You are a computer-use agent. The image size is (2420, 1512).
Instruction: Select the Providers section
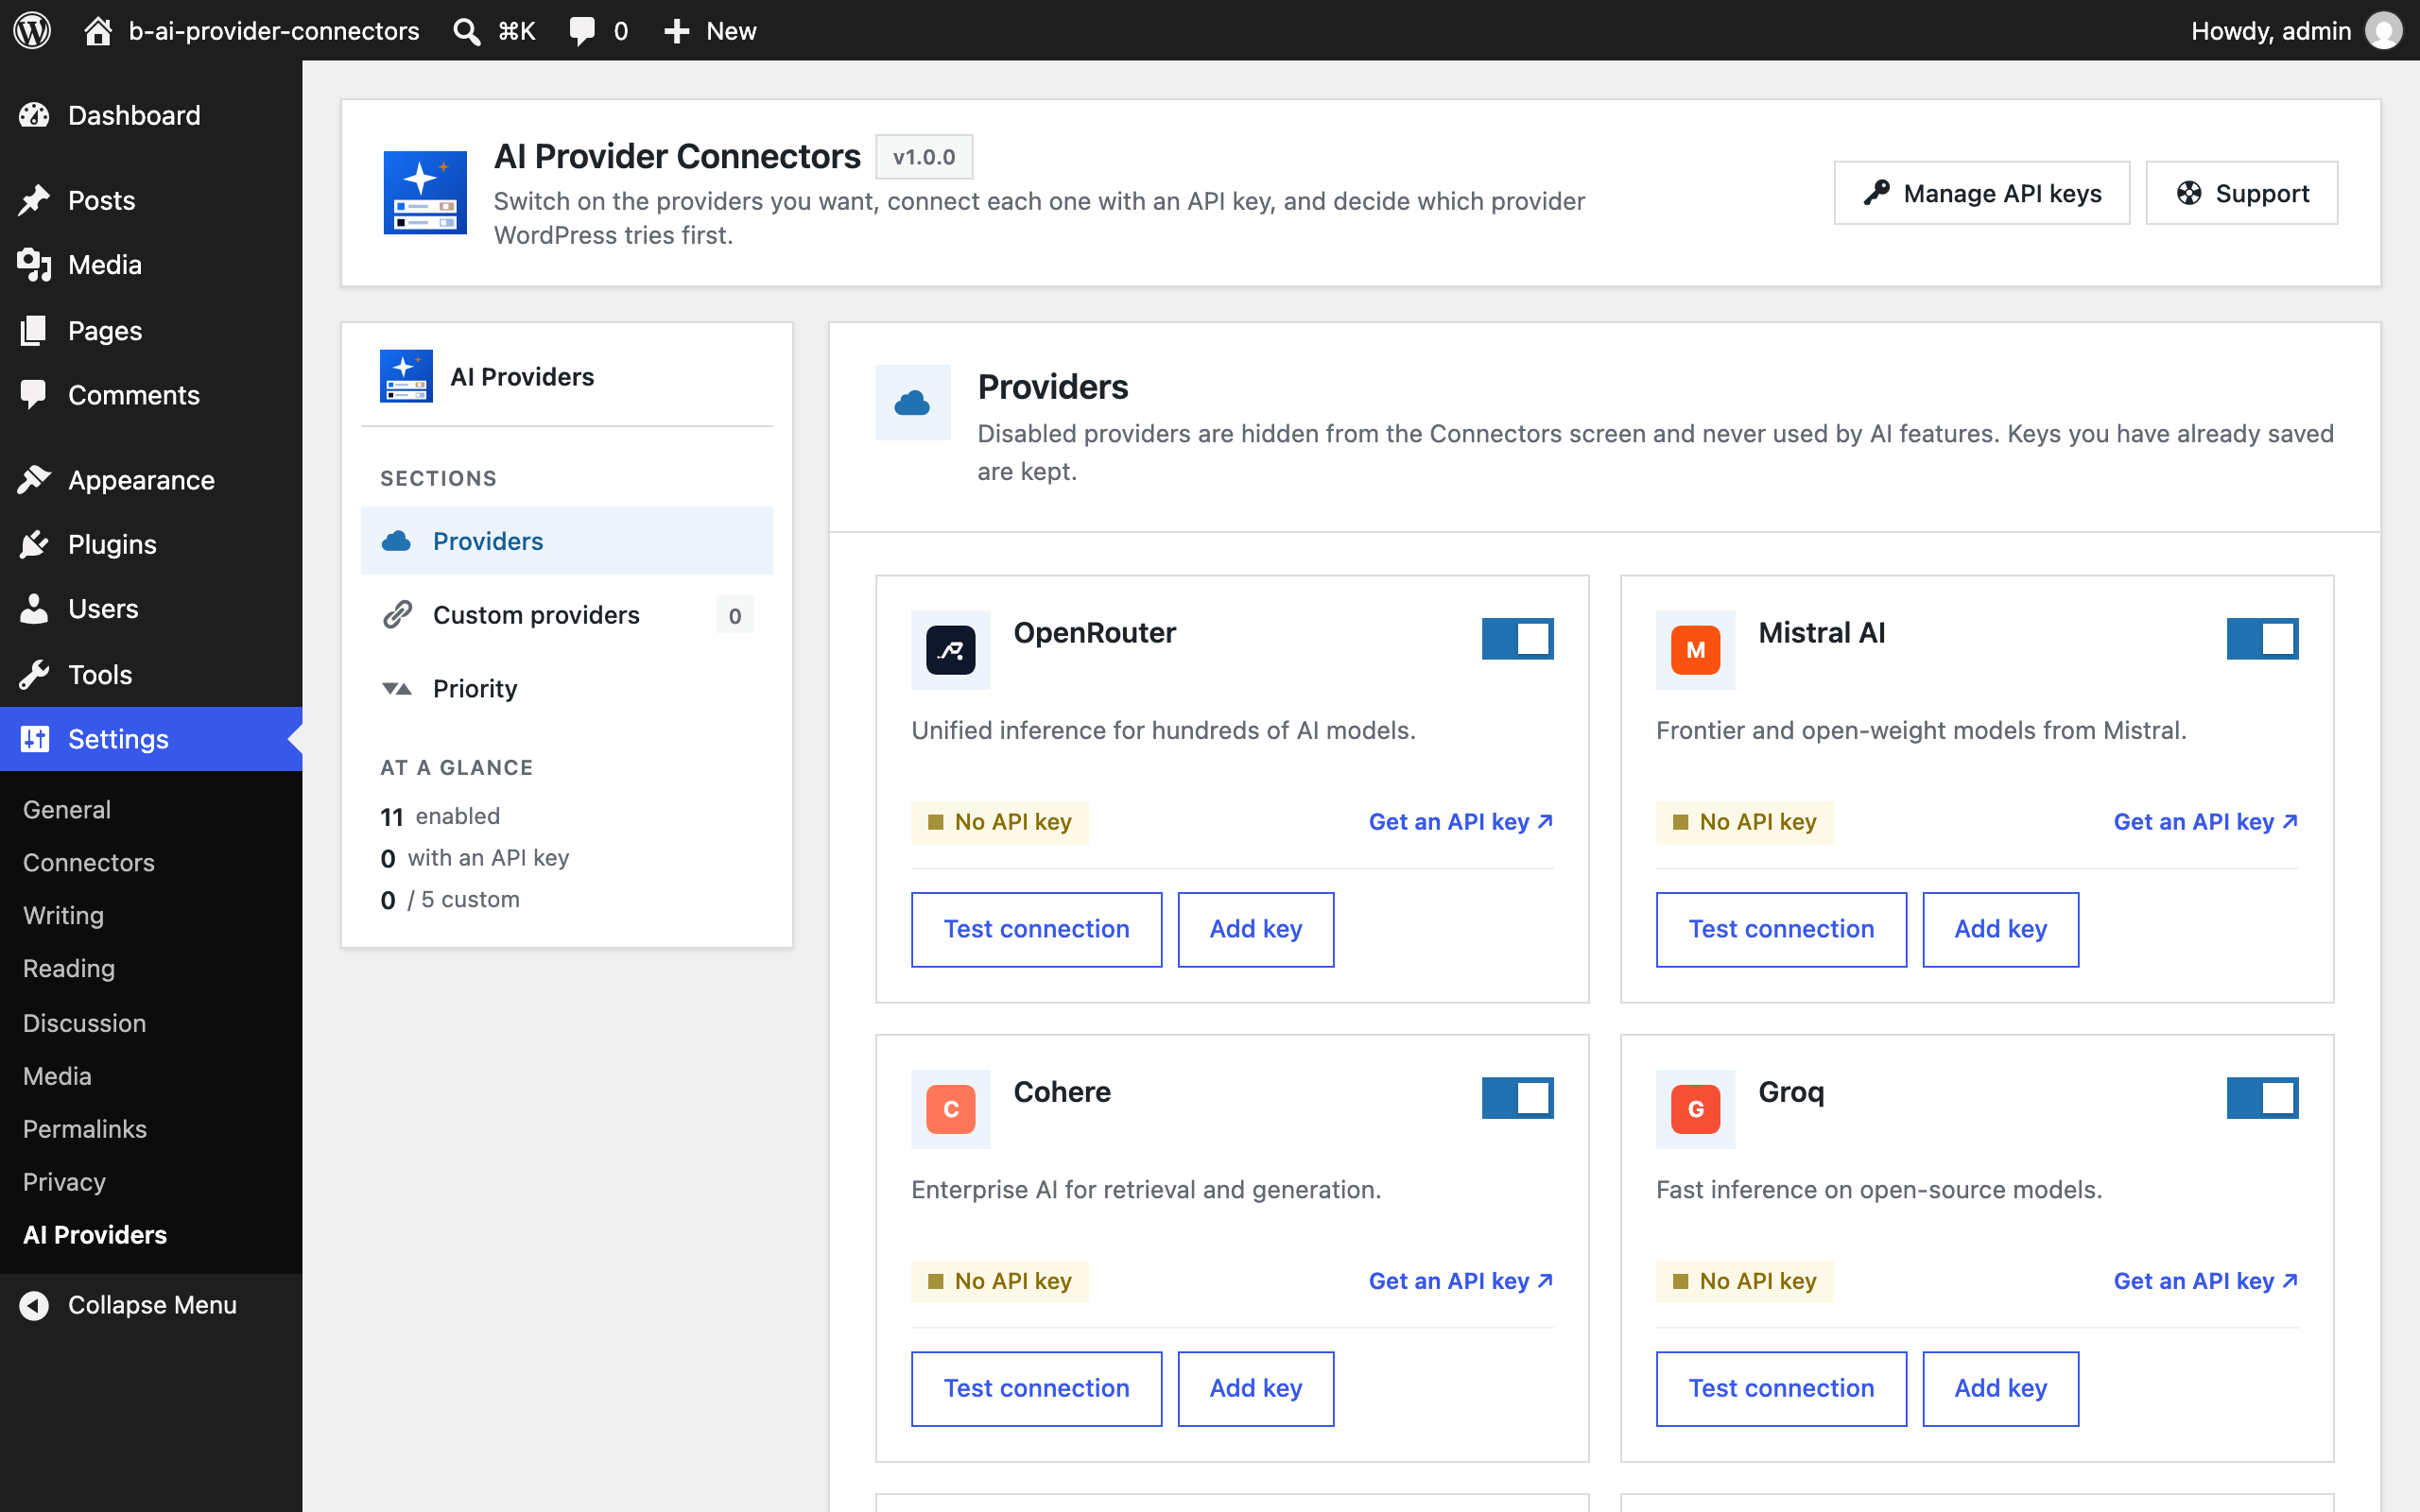(x=567, y=541)
